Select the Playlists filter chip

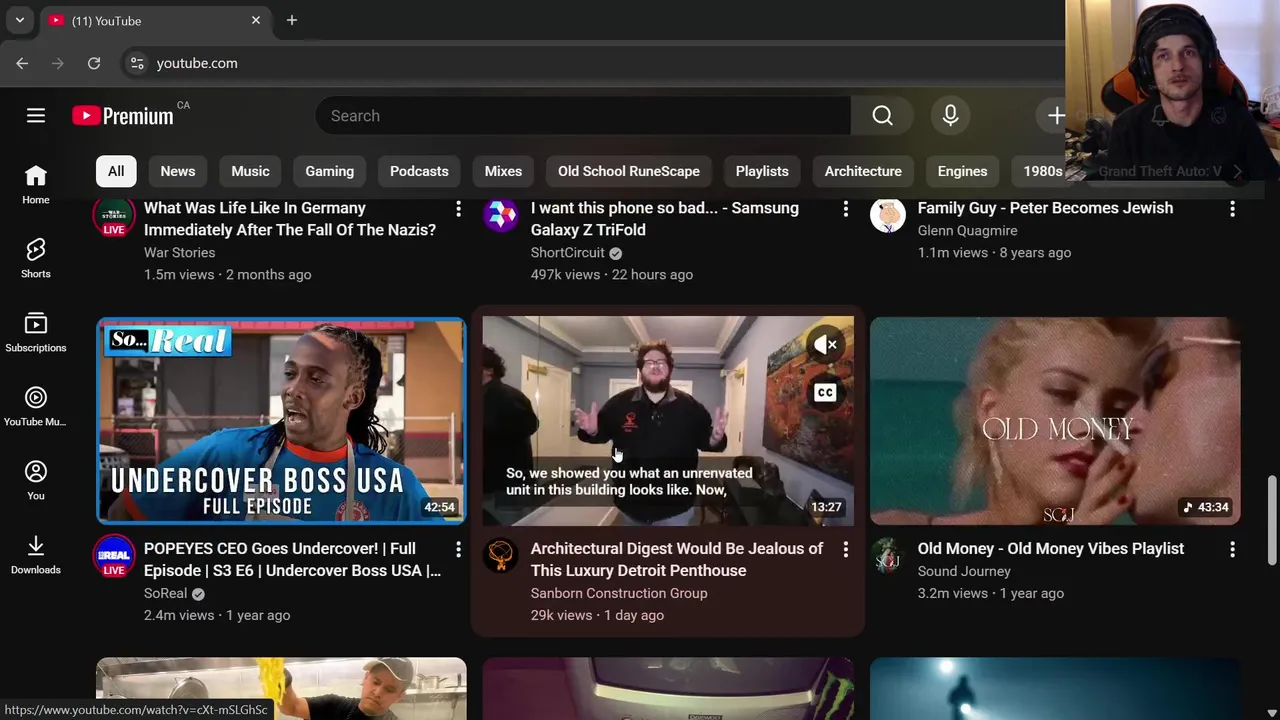pyautogui.click(x=762, y=171)
